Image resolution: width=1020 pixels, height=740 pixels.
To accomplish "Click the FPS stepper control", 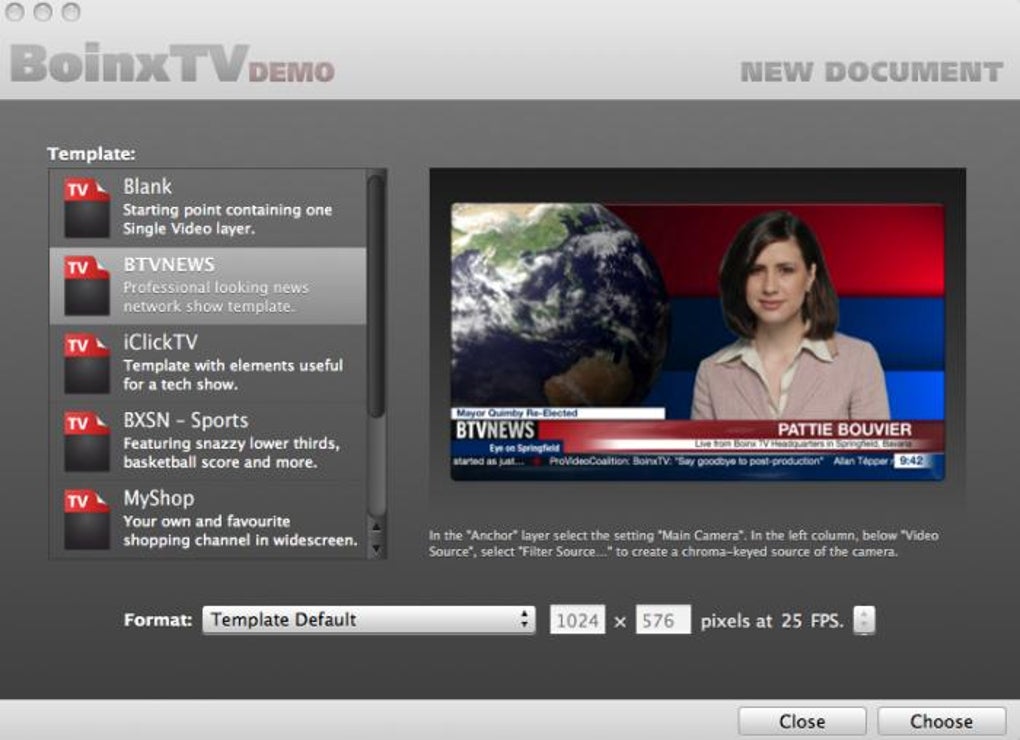I will pyautogui.click(x=864, y=620).
